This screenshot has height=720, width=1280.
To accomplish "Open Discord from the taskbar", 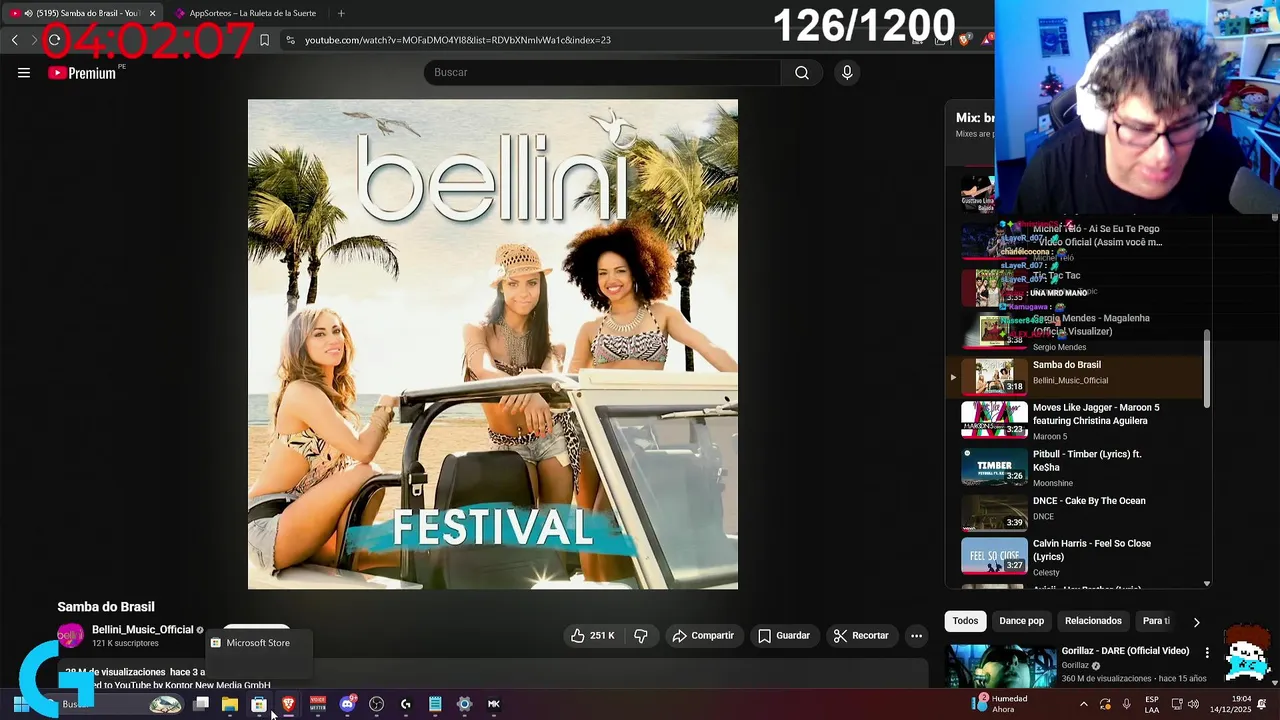I will (x=347, y=704).
